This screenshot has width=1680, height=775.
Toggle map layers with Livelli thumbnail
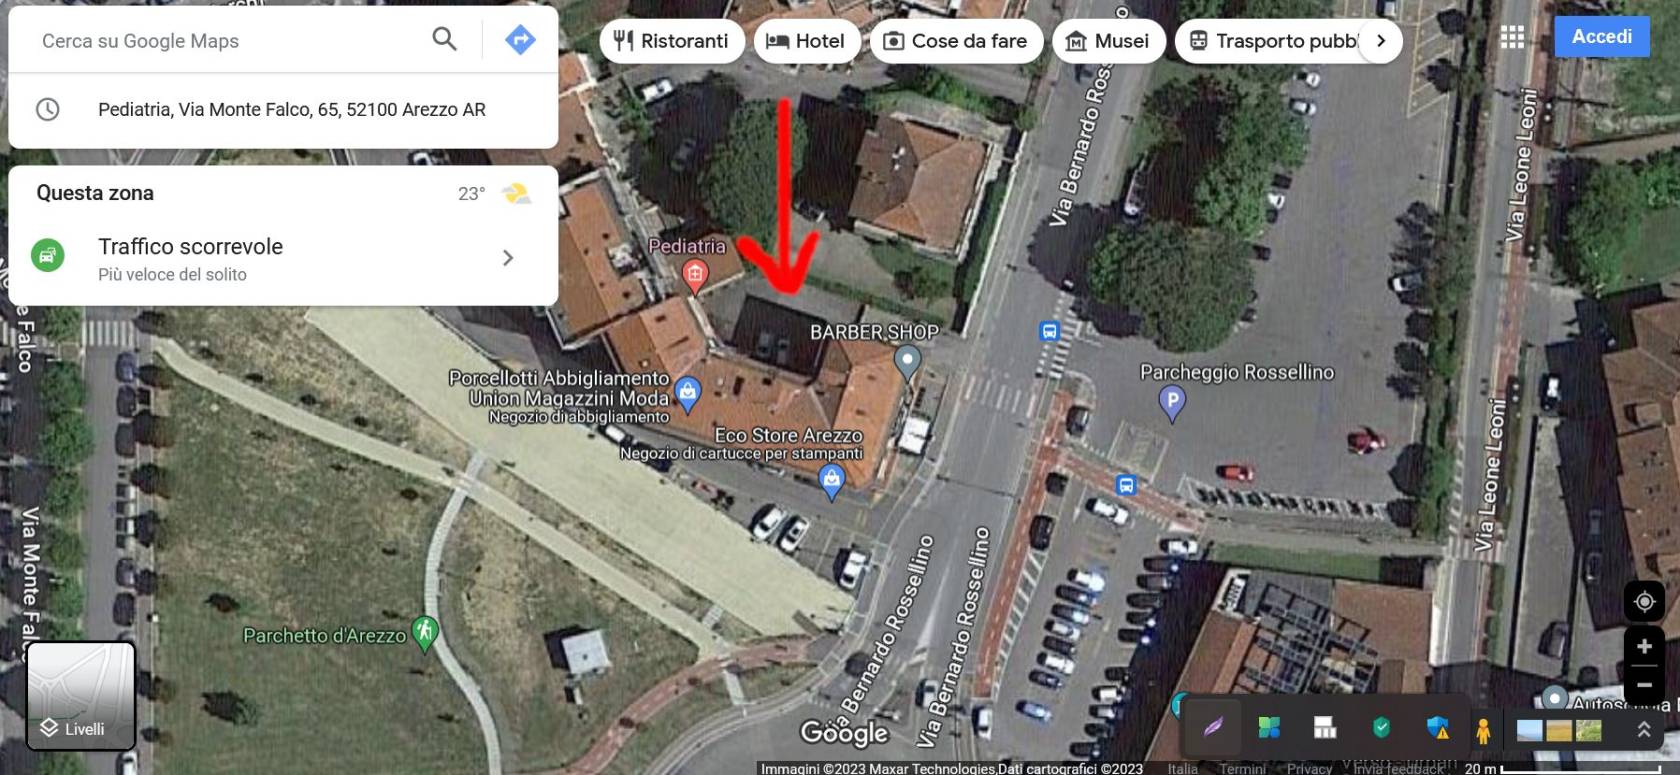point(81,696)
